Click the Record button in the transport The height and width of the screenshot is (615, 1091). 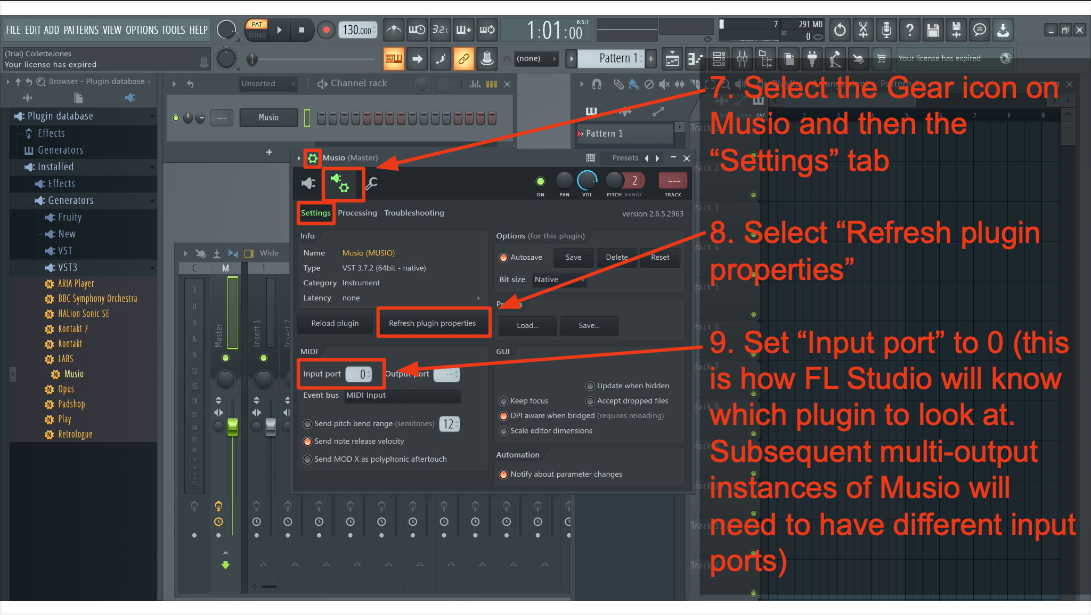tap(326, 30)
